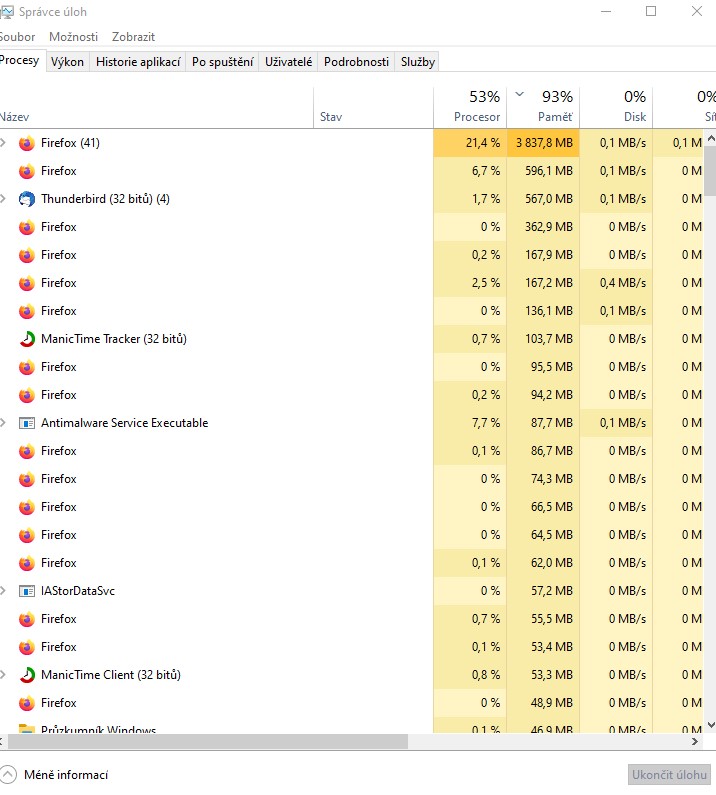Click the 57,2 MB memory value
This screenshot has width=716, height=795.
(x=552, y=591)
